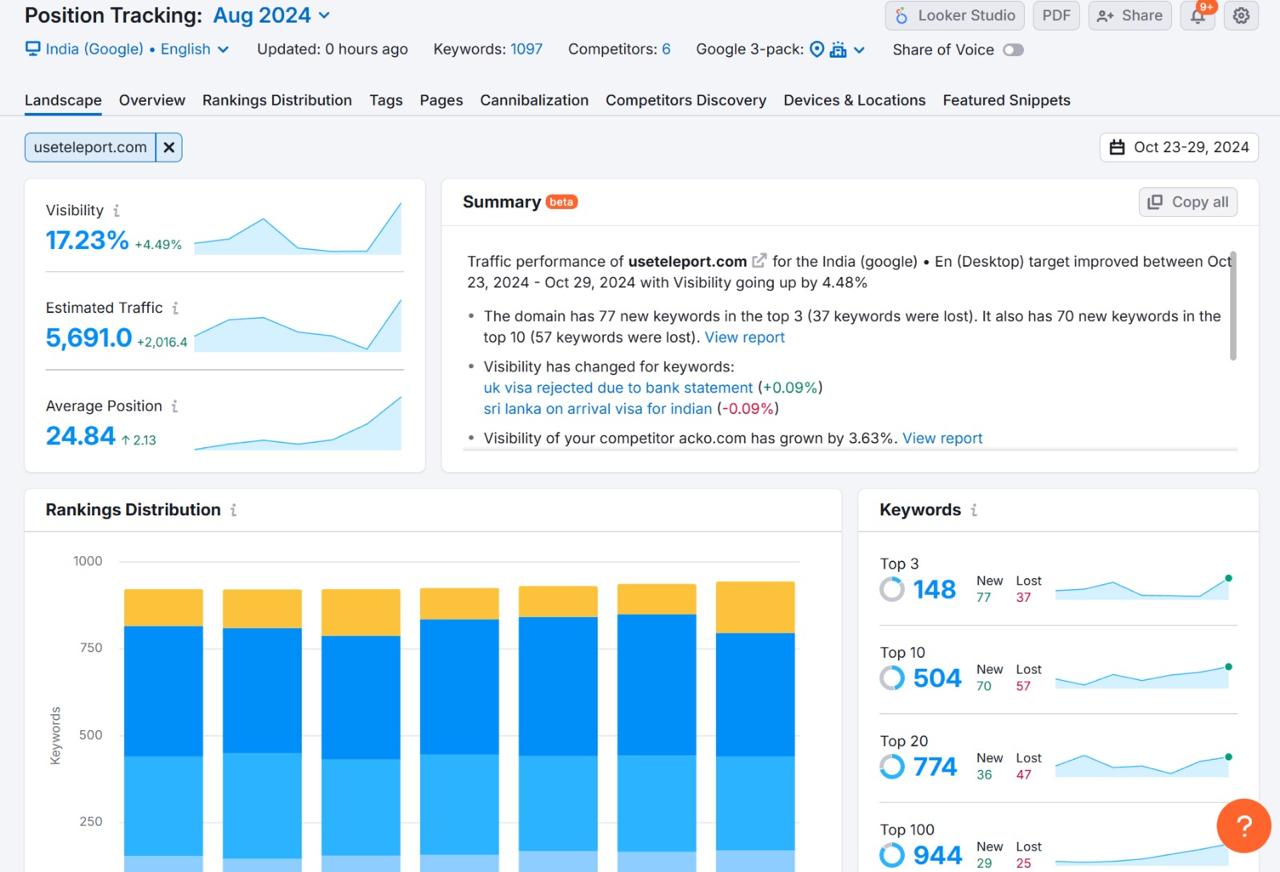Viewport: 1280px width, 872px height.
Task: Click the Copy all button
Action: pos(1187,202)
